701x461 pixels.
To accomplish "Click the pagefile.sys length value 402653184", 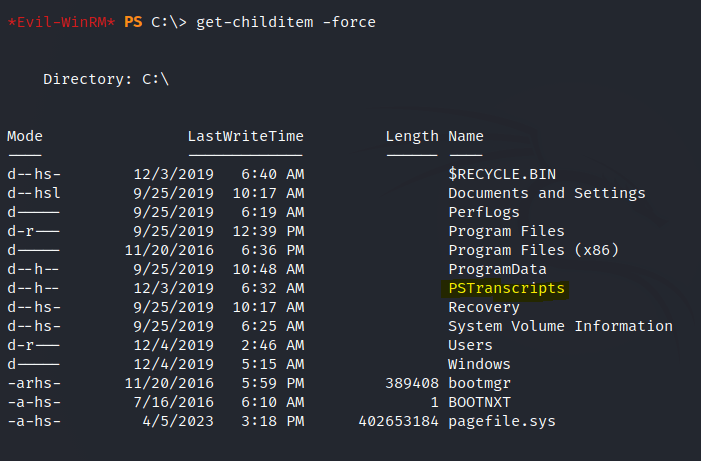I will click(x=399, y=421).
